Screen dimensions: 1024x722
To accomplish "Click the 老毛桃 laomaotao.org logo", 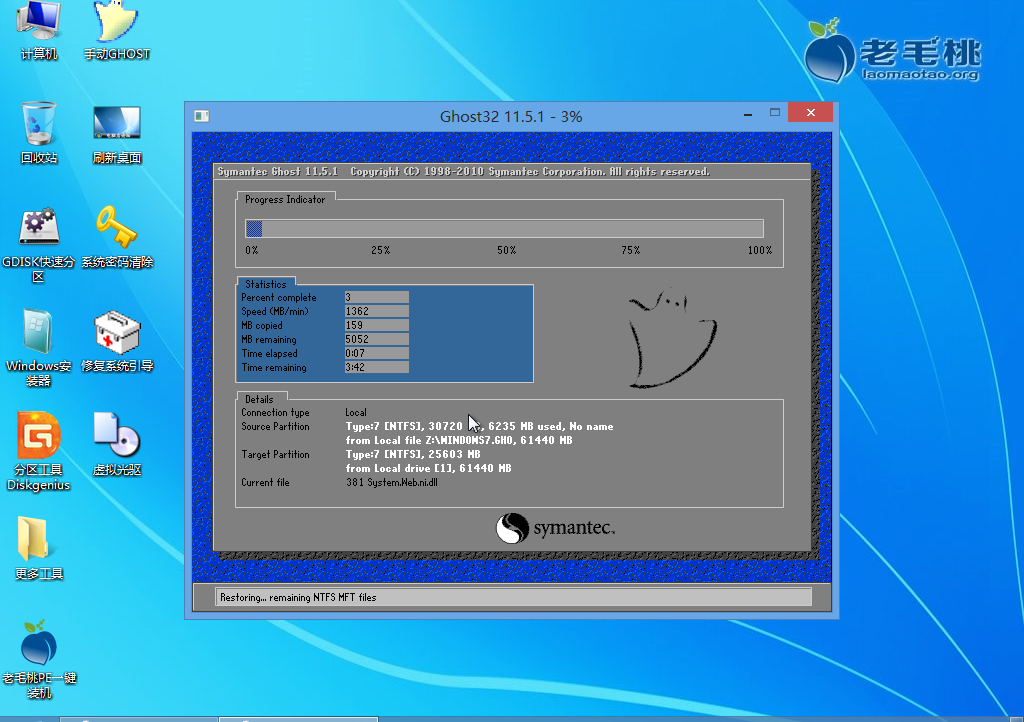I will [893, 53].
